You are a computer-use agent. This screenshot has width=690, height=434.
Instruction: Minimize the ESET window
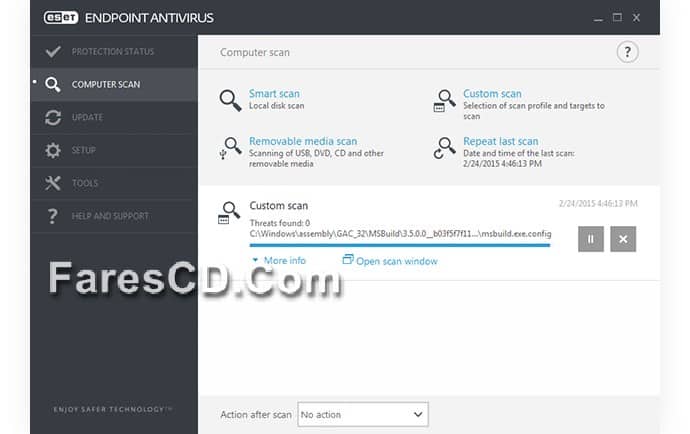[x=598, y=18]
